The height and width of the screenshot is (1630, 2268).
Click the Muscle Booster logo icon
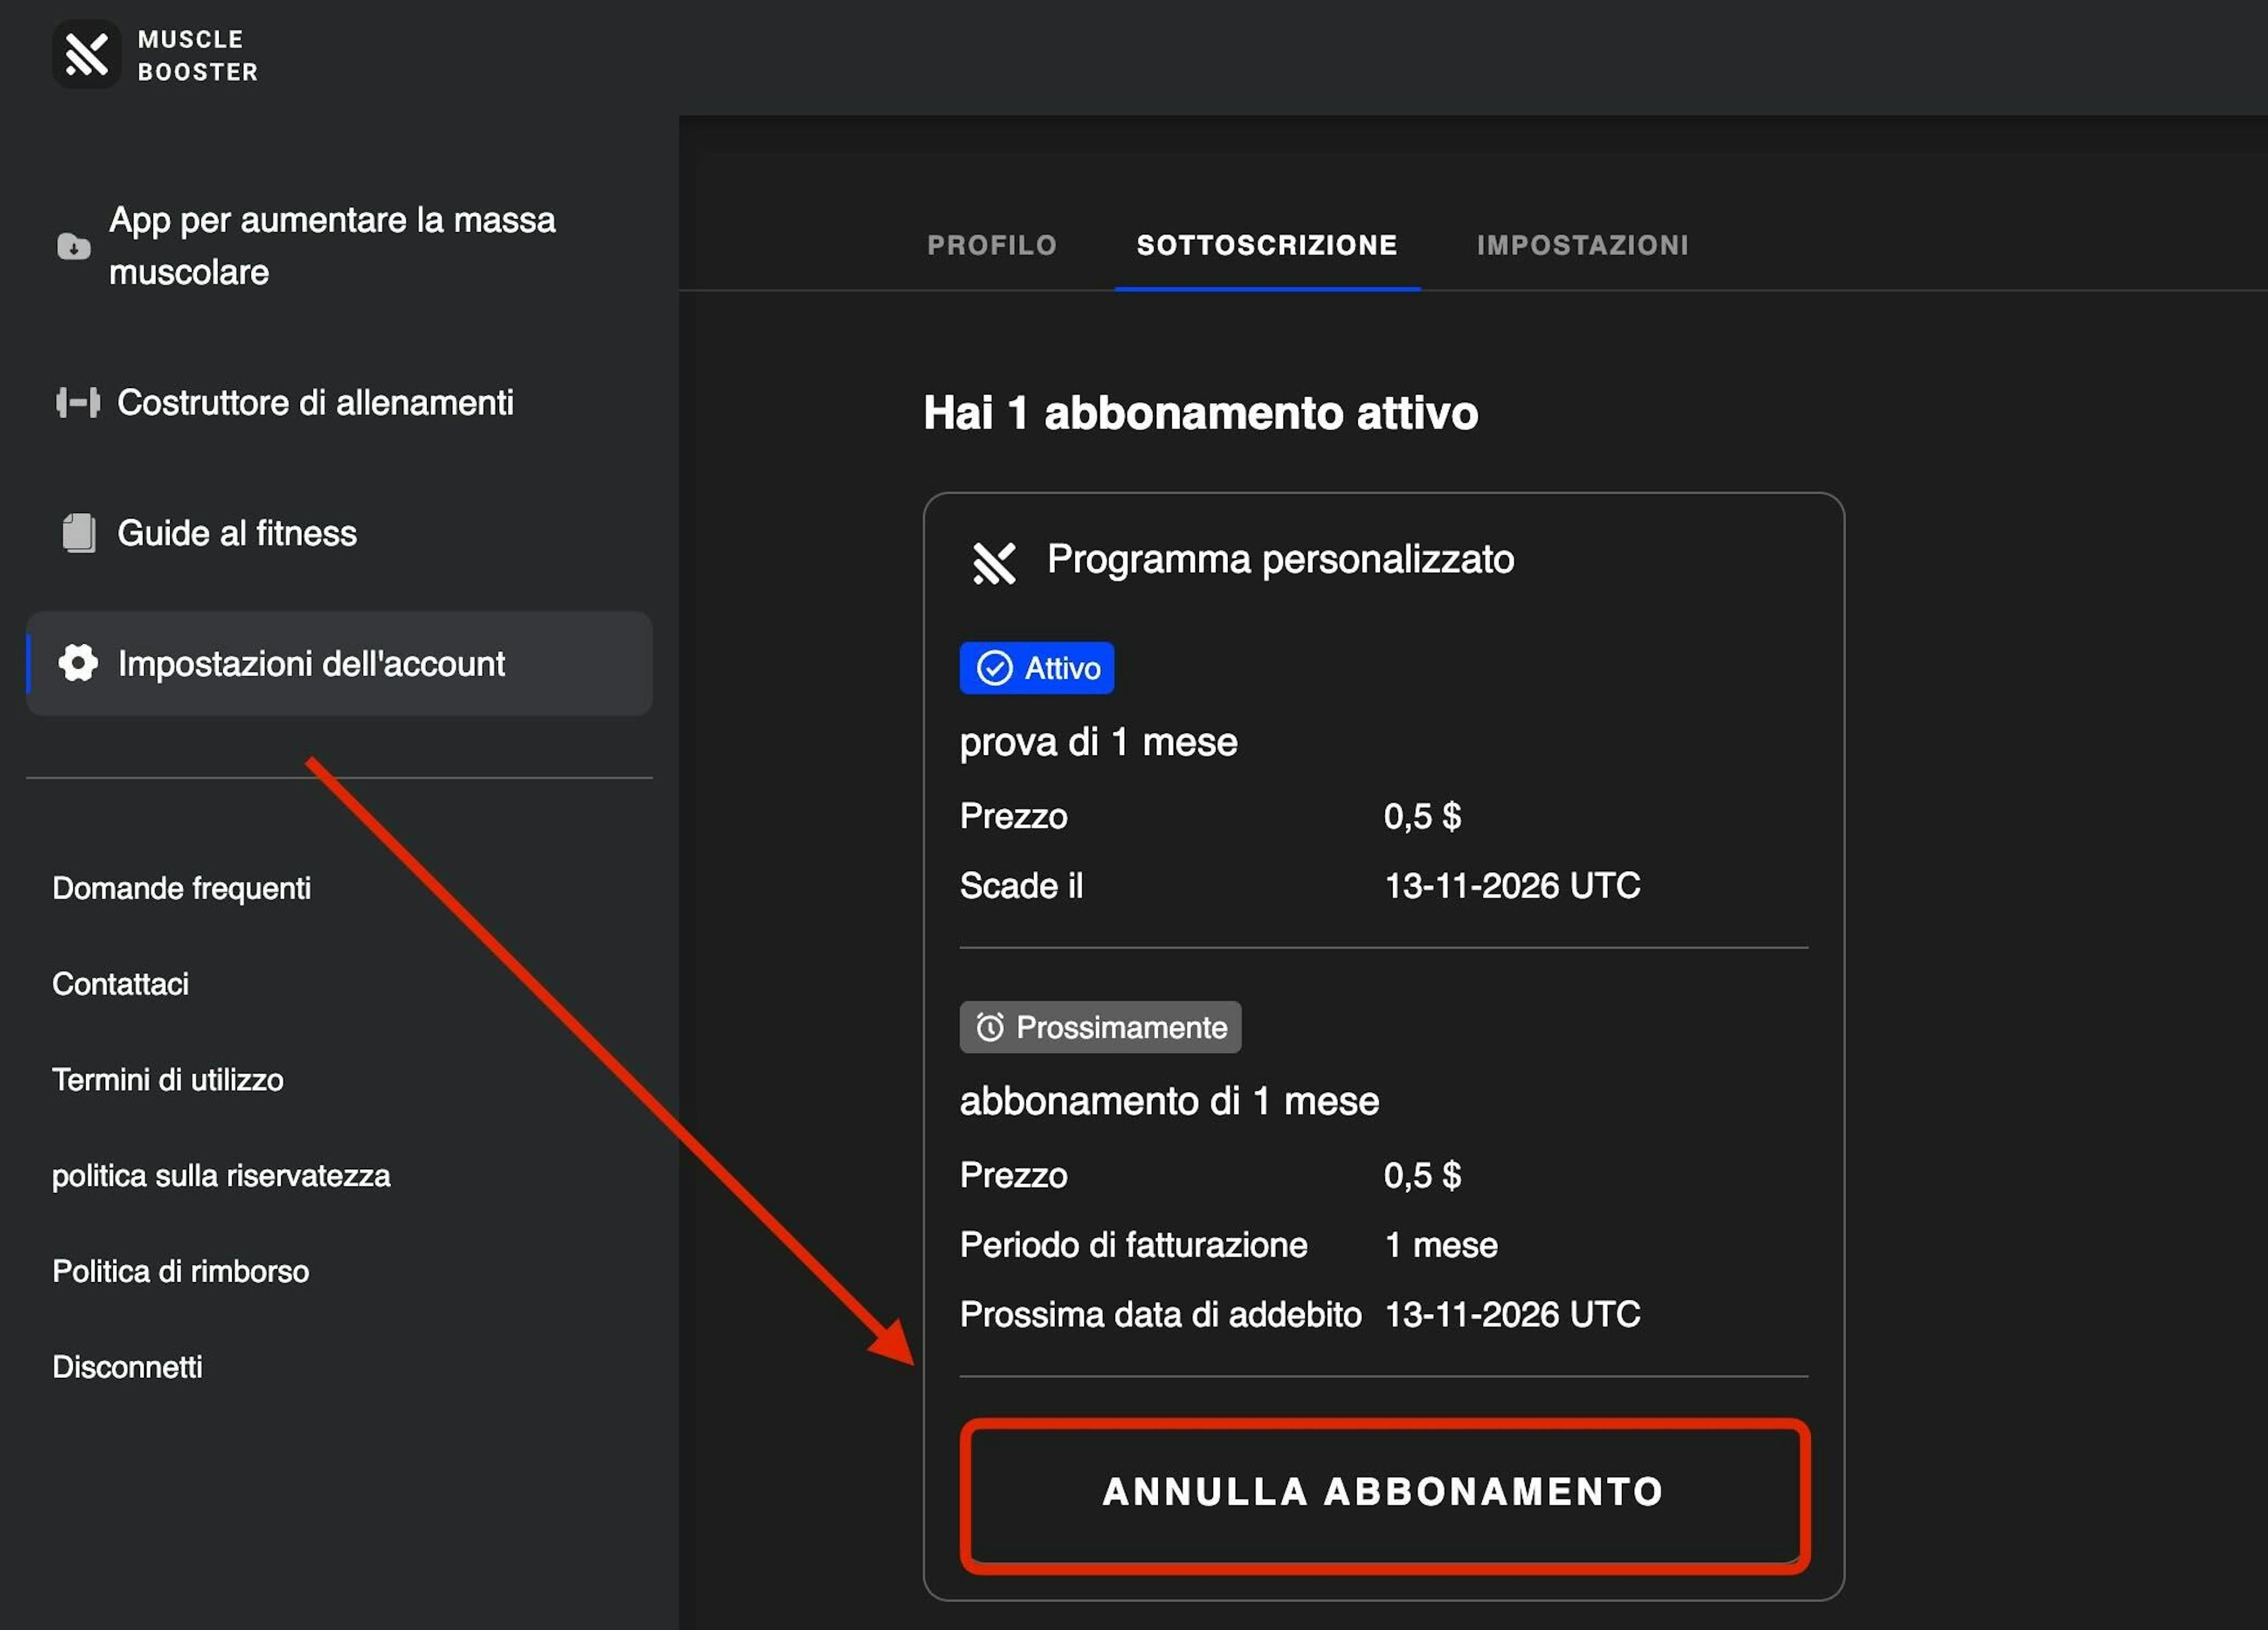[86, 54]
